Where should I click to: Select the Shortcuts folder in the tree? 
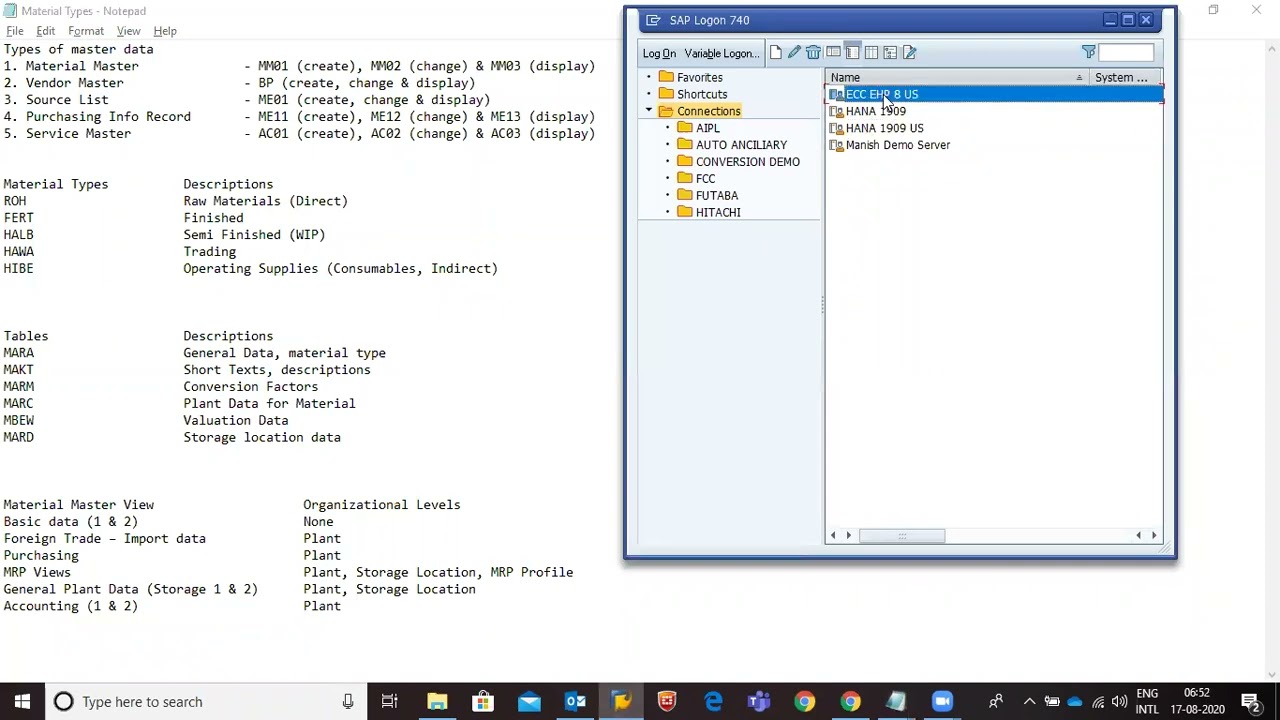tap(702, 94)
